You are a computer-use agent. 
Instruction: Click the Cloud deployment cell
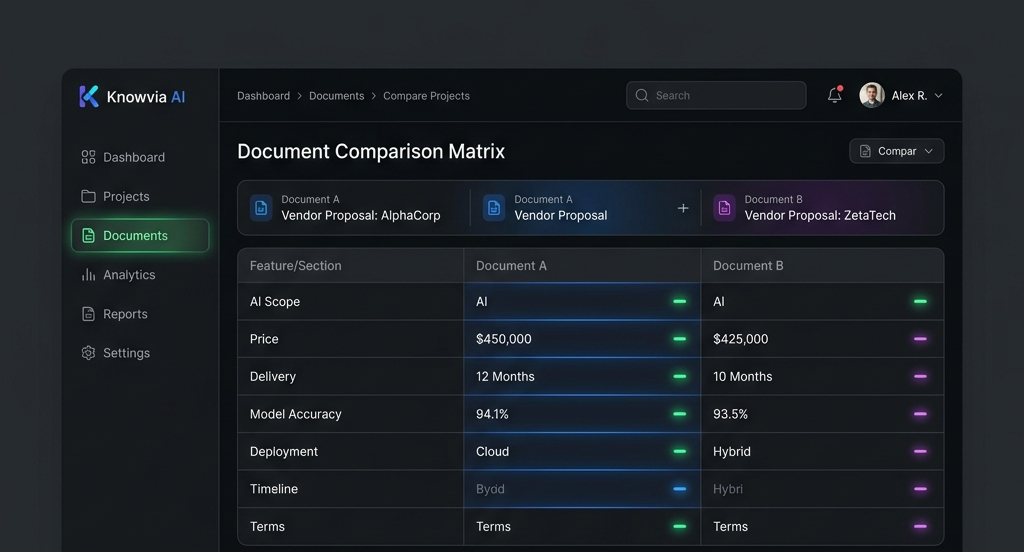(582, 451)
